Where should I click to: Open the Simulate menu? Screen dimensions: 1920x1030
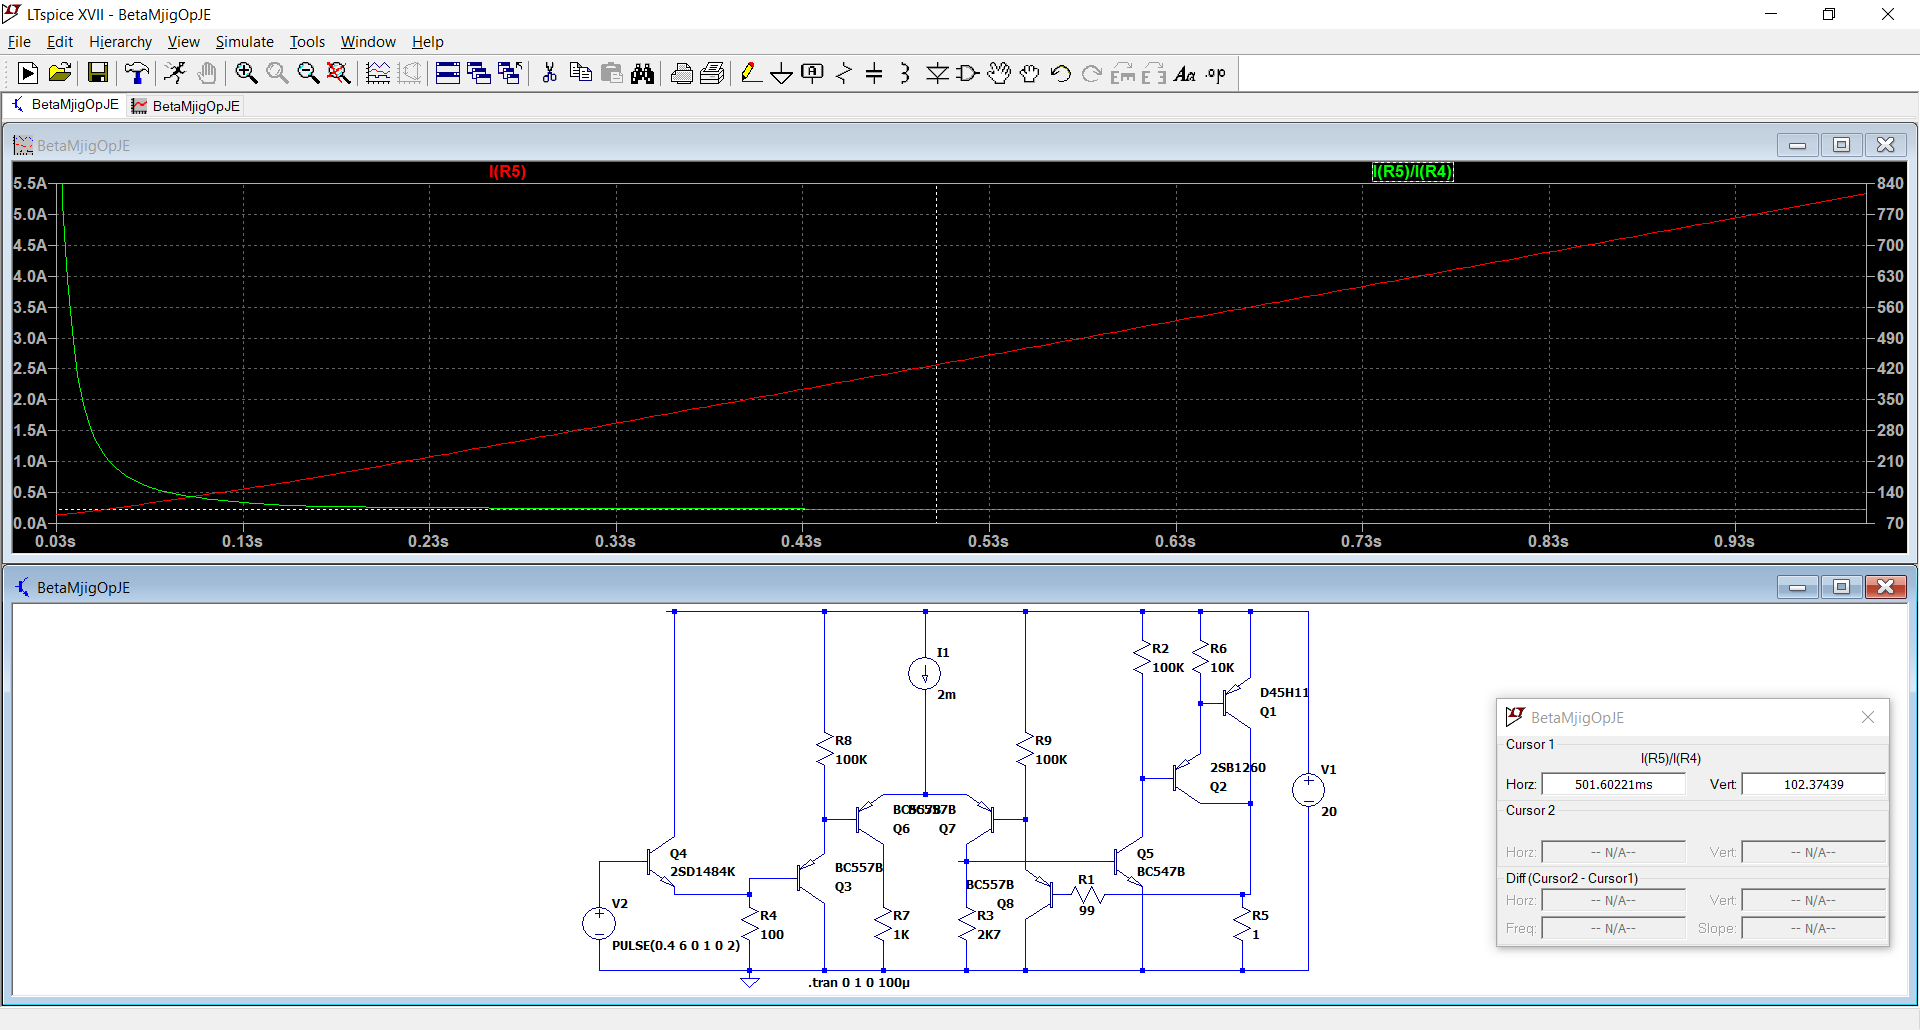pos(244,41)
